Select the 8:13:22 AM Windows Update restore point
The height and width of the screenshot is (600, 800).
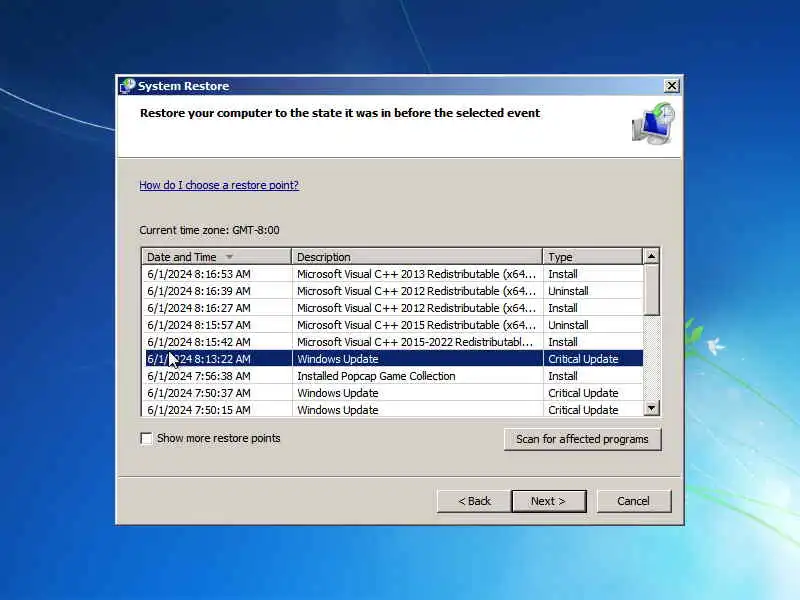(392, 359)
